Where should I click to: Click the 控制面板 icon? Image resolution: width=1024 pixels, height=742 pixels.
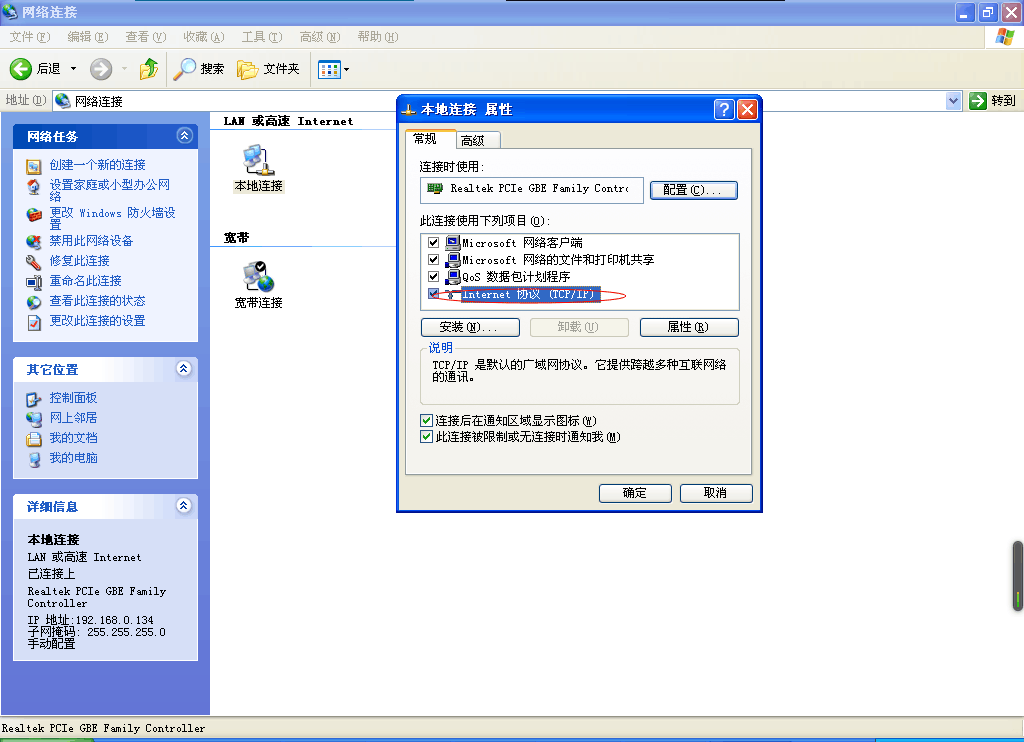click(x=33, y=399)
